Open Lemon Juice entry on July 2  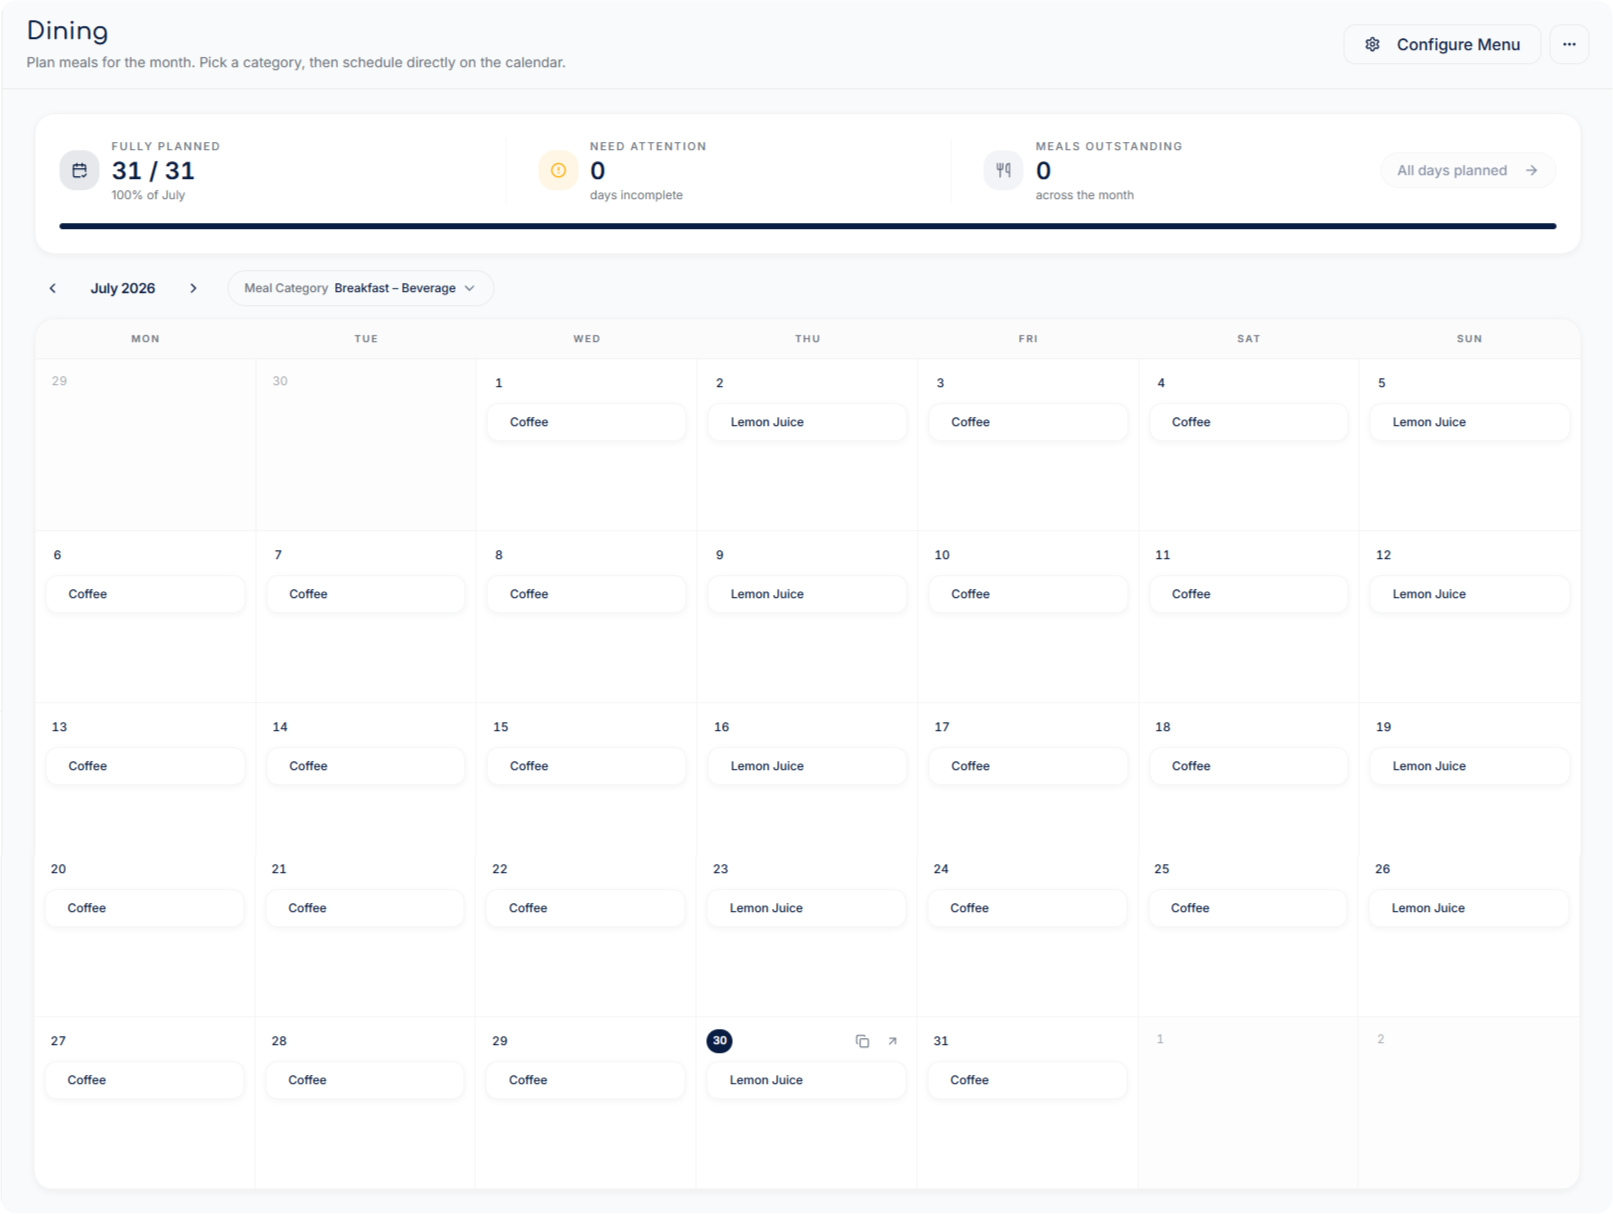coord(807,422)
